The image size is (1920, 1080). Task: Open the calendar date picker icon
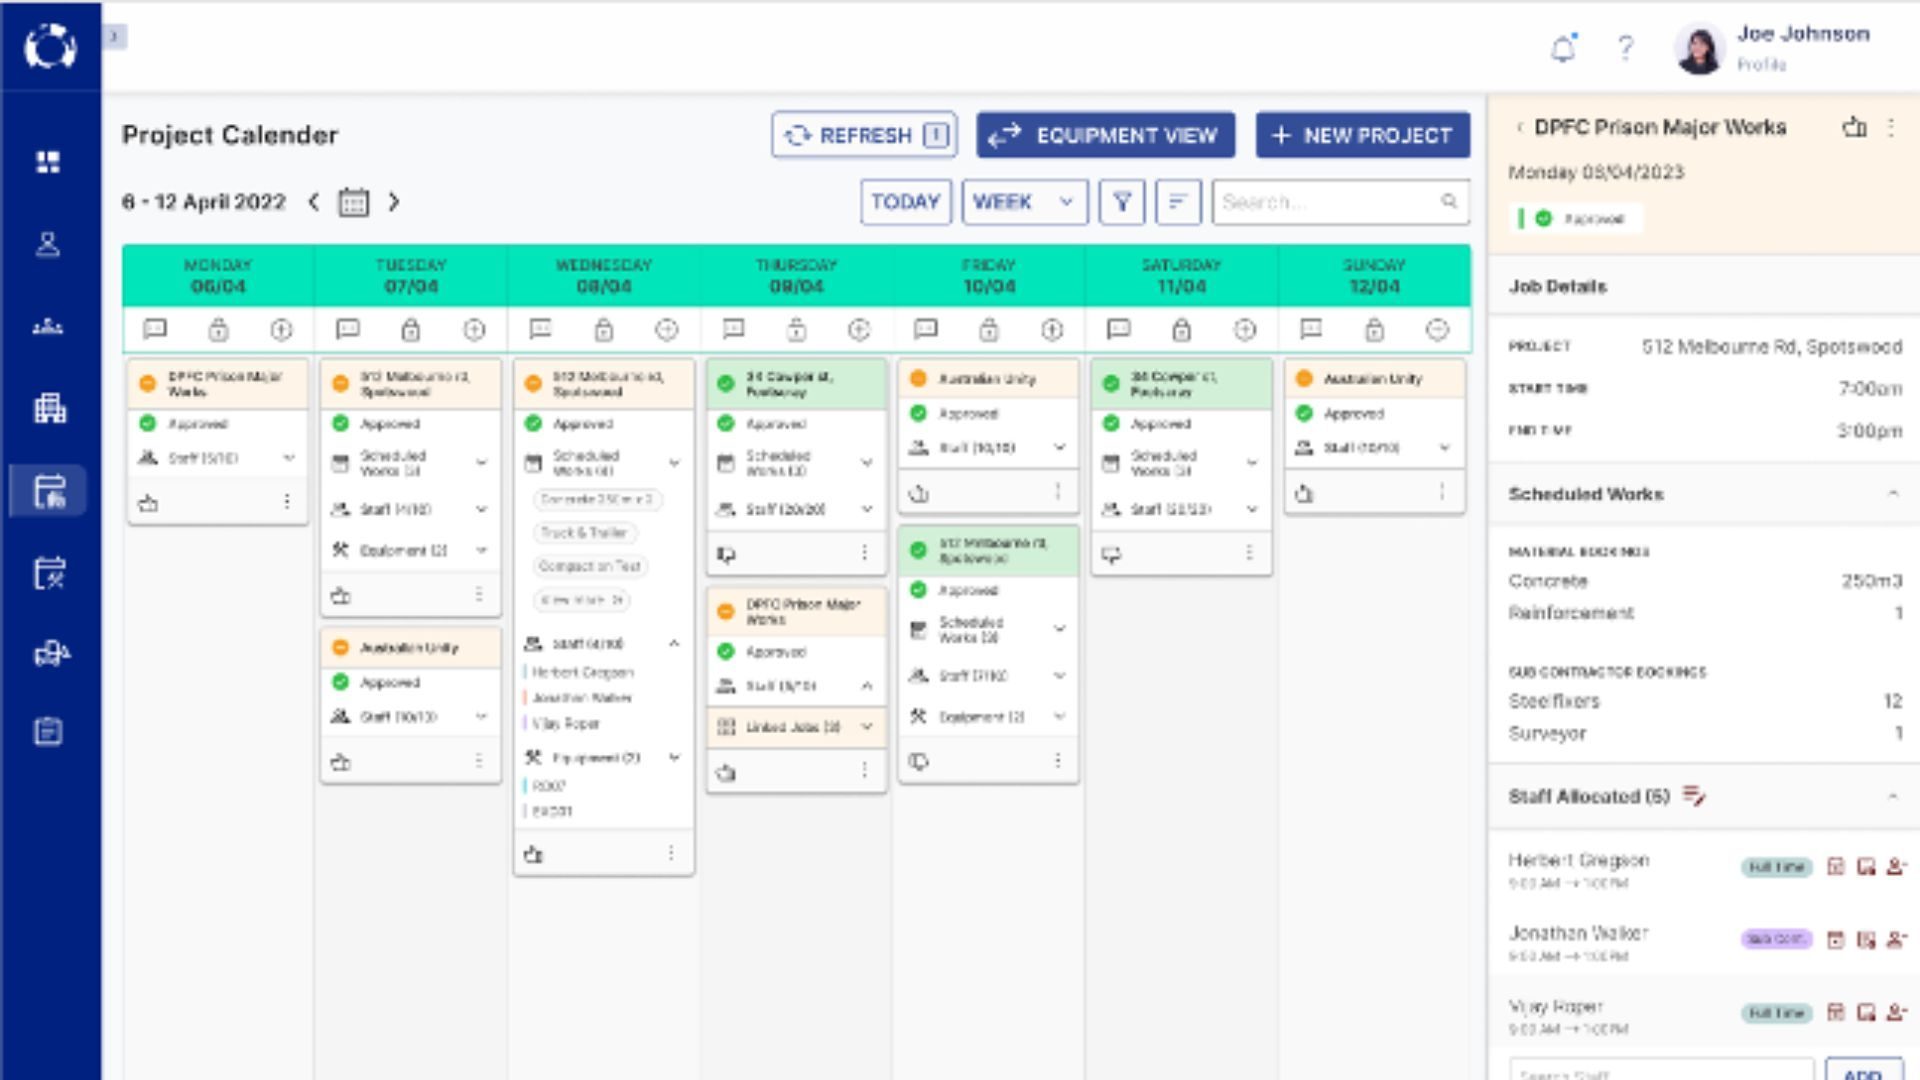point(353,203)
